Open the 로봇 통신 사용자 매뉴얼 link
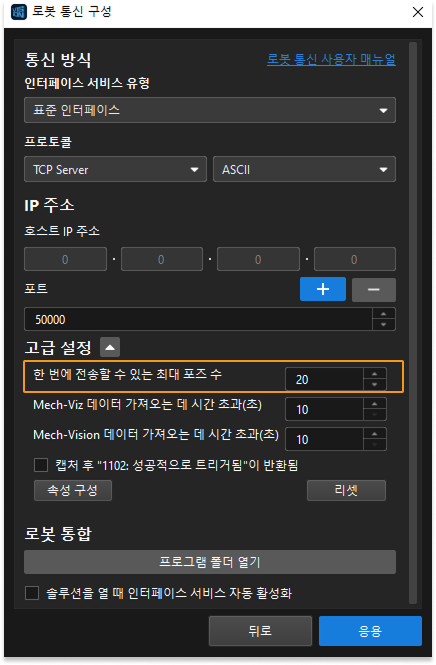Image resolution: width=436 pixels, height=665 pixels. click(331, 59)
